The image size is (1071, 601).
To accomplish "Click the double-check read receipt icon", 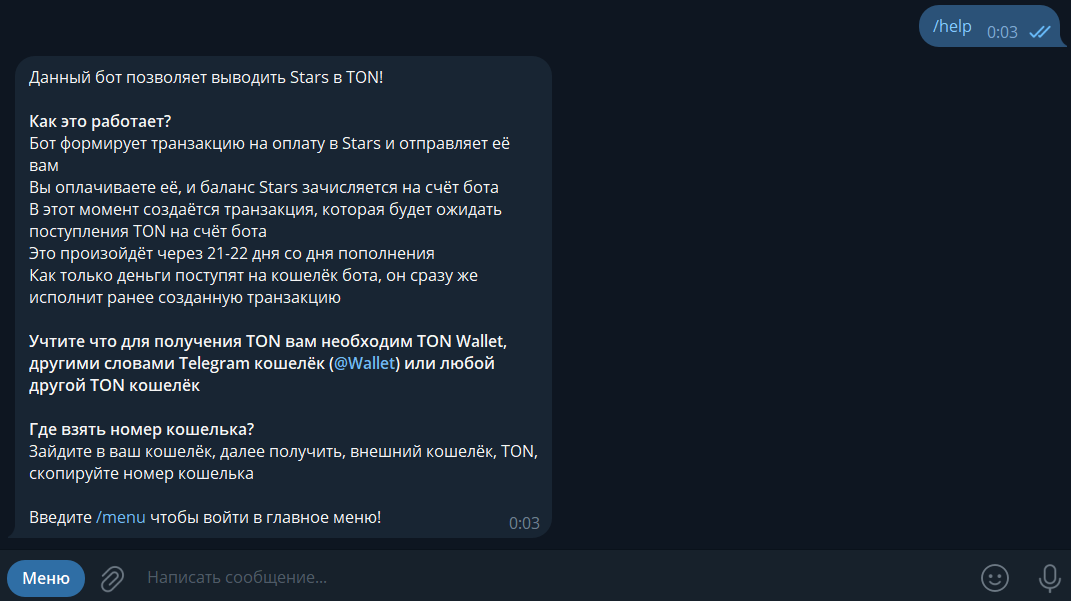I will pos(1040,32).
